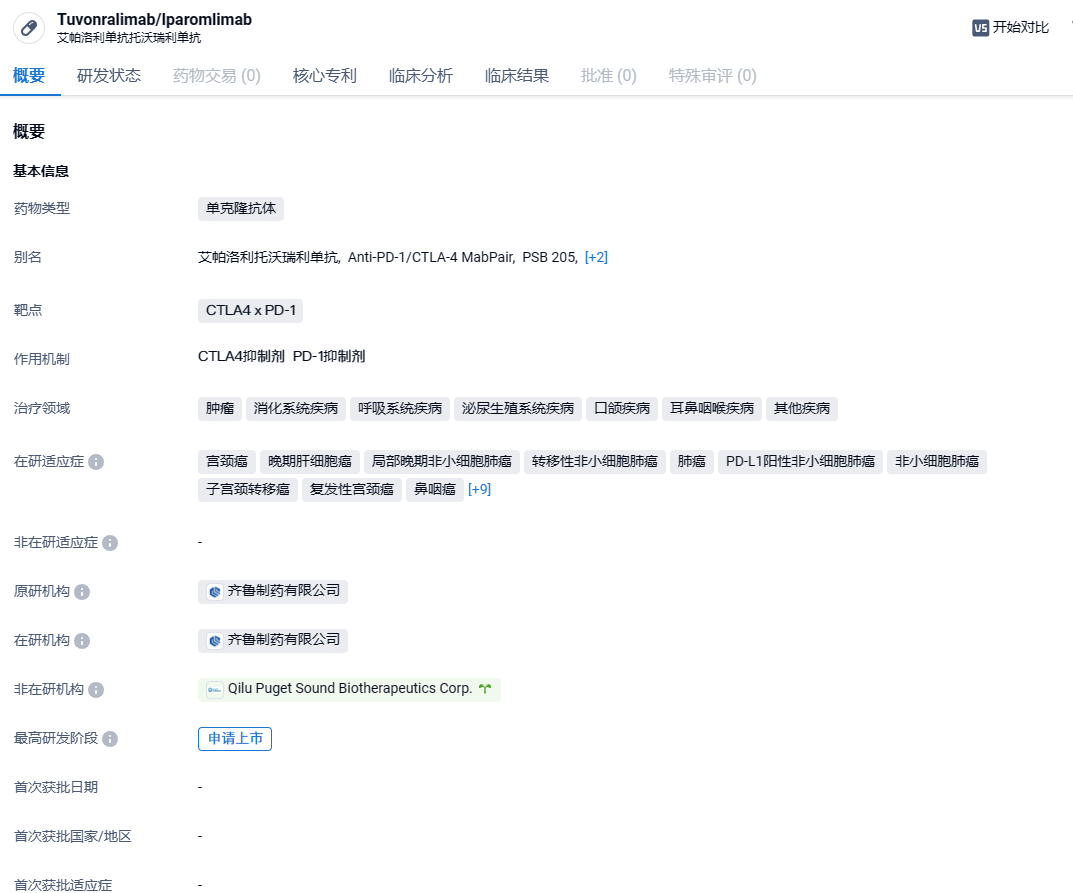Open info icon next to 非在研适应症
Viewport: 1073px width, 893px height.
pos(110,543)
